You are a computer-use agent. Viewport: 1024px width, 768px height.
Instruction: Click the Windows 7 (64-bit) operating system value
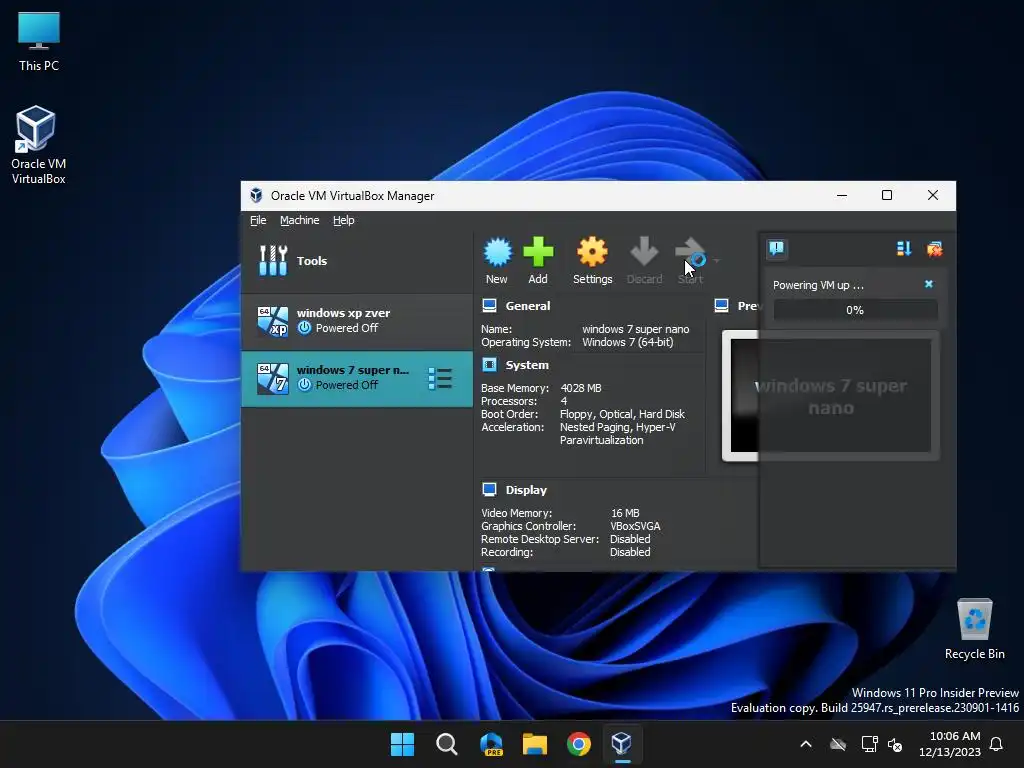click(x=628, y=342)
